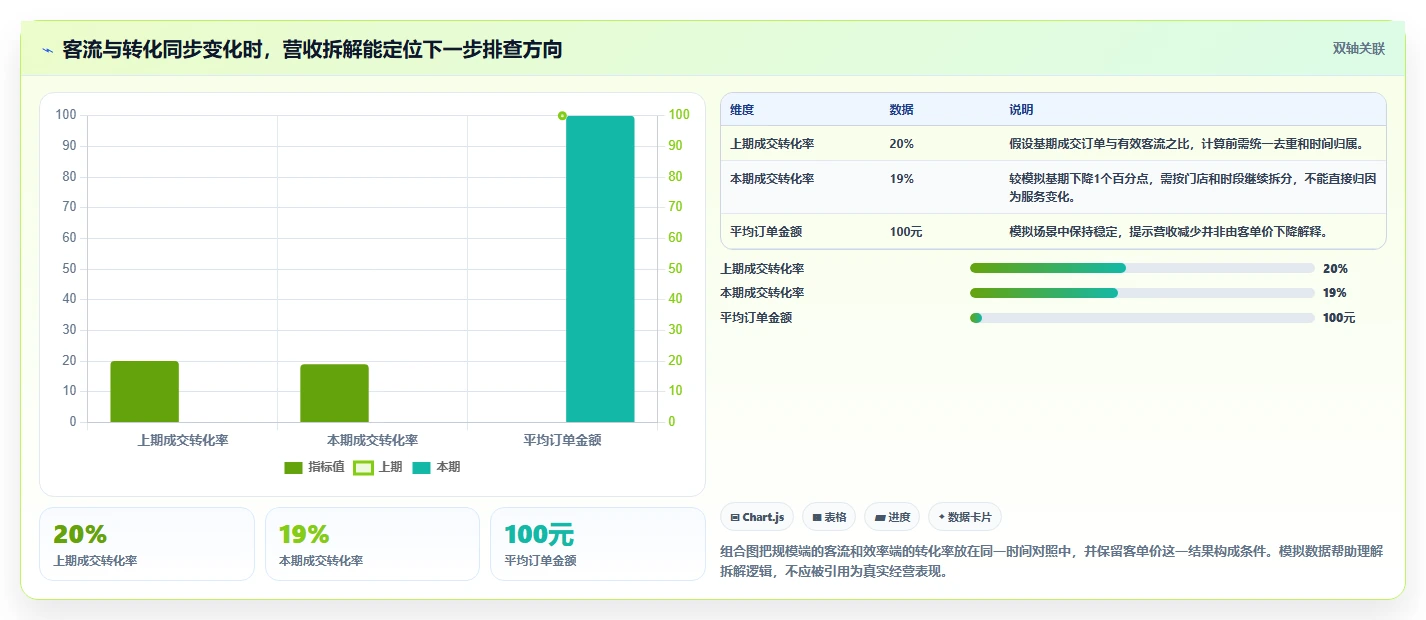Click the line point marker atop teal bar
1426x620 pixels.
[562, 116]
